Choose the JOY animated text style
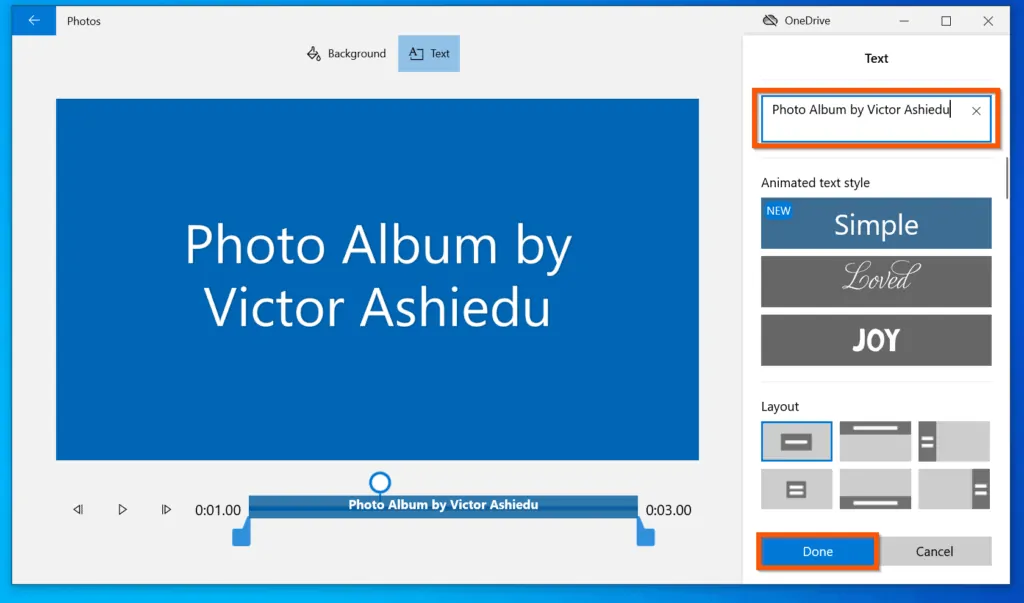 [x=875, y=340]
